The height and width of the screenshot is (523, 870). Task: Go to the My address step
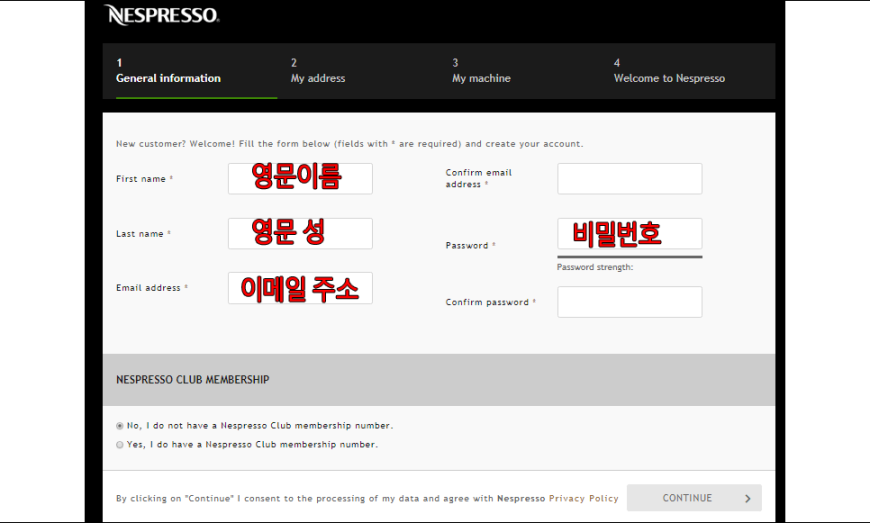pos(318,71)
